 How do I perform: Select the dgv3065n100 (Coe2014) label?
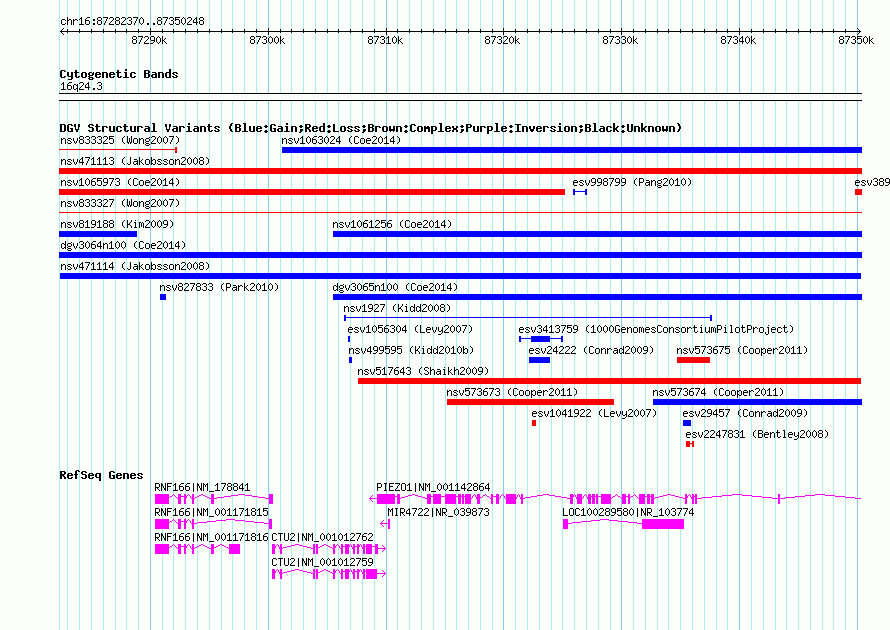[395, 287]
